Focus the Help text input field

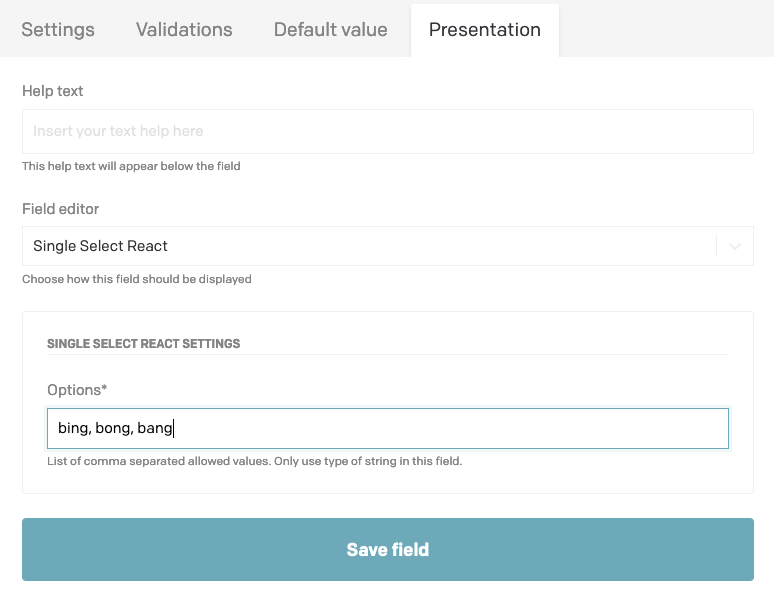tap(387, 131)
